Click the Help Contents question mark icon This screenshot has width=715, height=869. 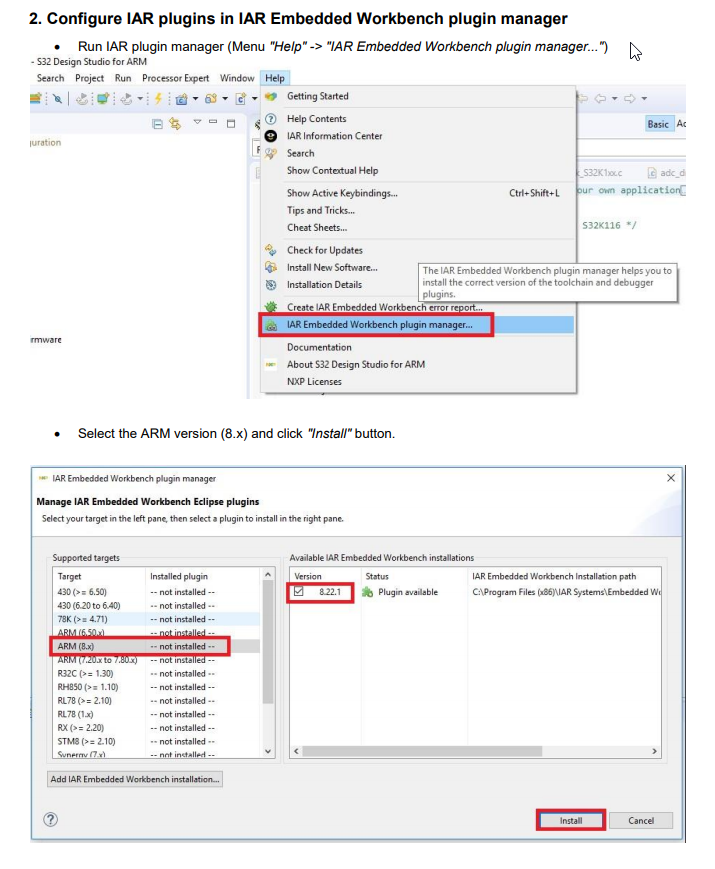point(270,119)
